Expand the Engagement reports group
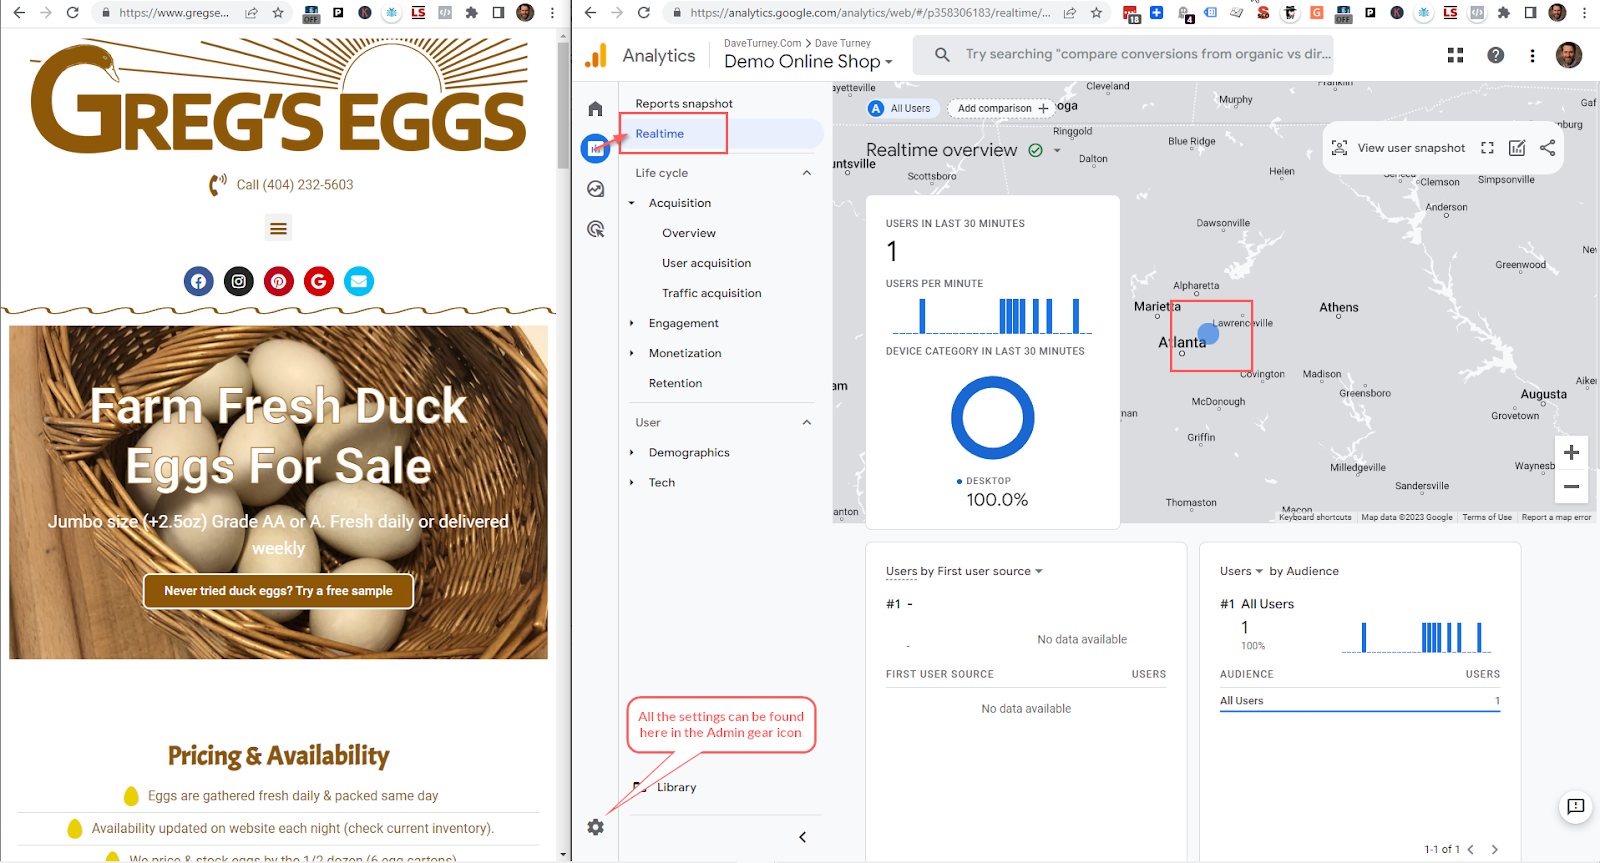The height and width of the screenshot is (863, 1600). click(x=631, y=323)
